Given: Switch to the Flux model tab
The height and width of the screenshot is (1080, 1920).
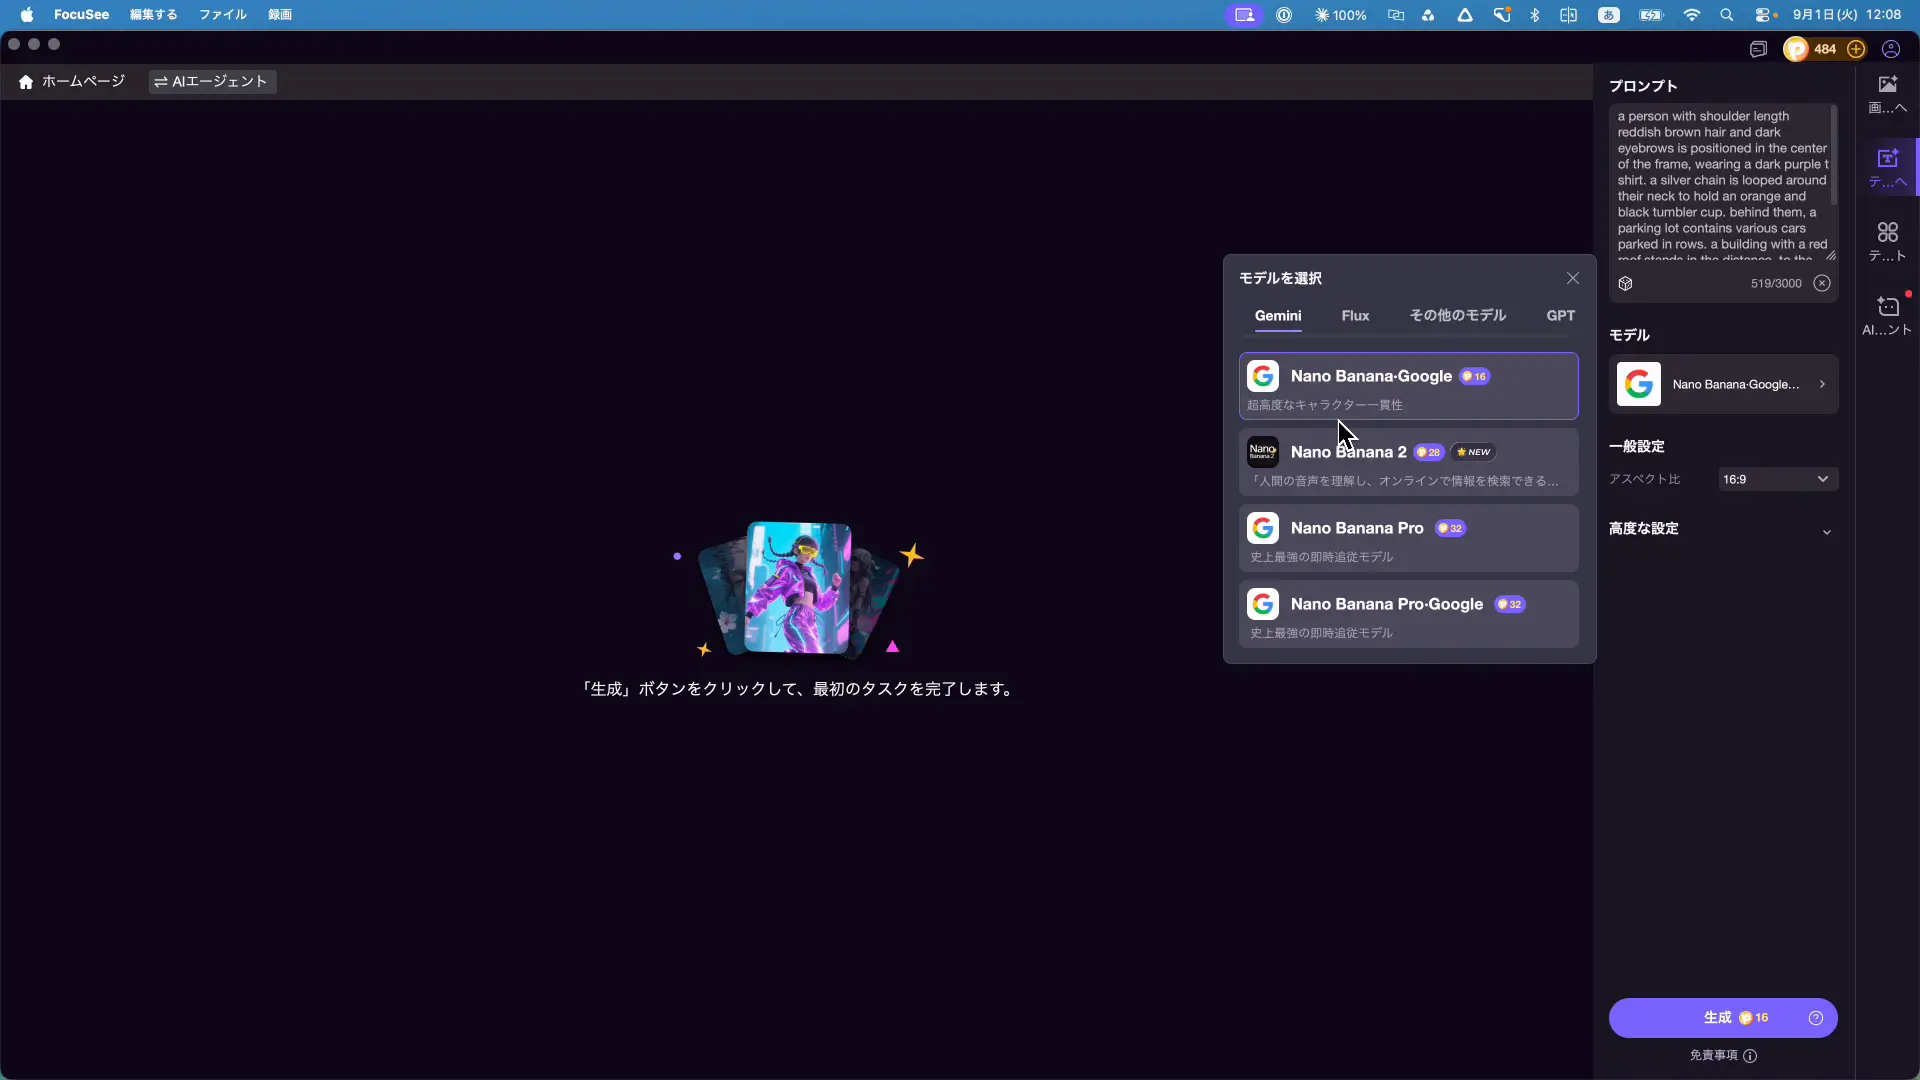Looking at the screenshot, I should 1355,316.
